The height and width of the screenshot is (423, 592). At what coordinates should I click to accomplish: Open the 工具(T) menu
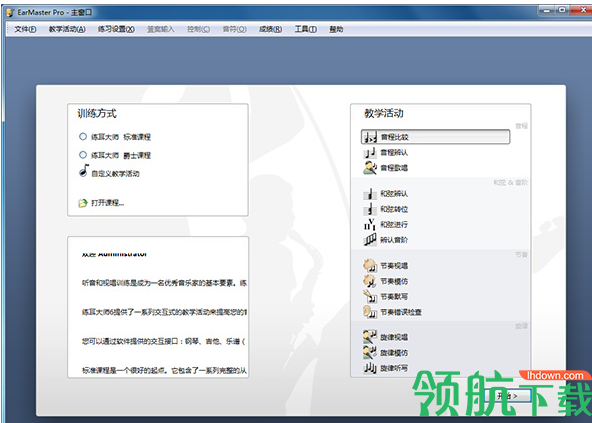point(306,29)
